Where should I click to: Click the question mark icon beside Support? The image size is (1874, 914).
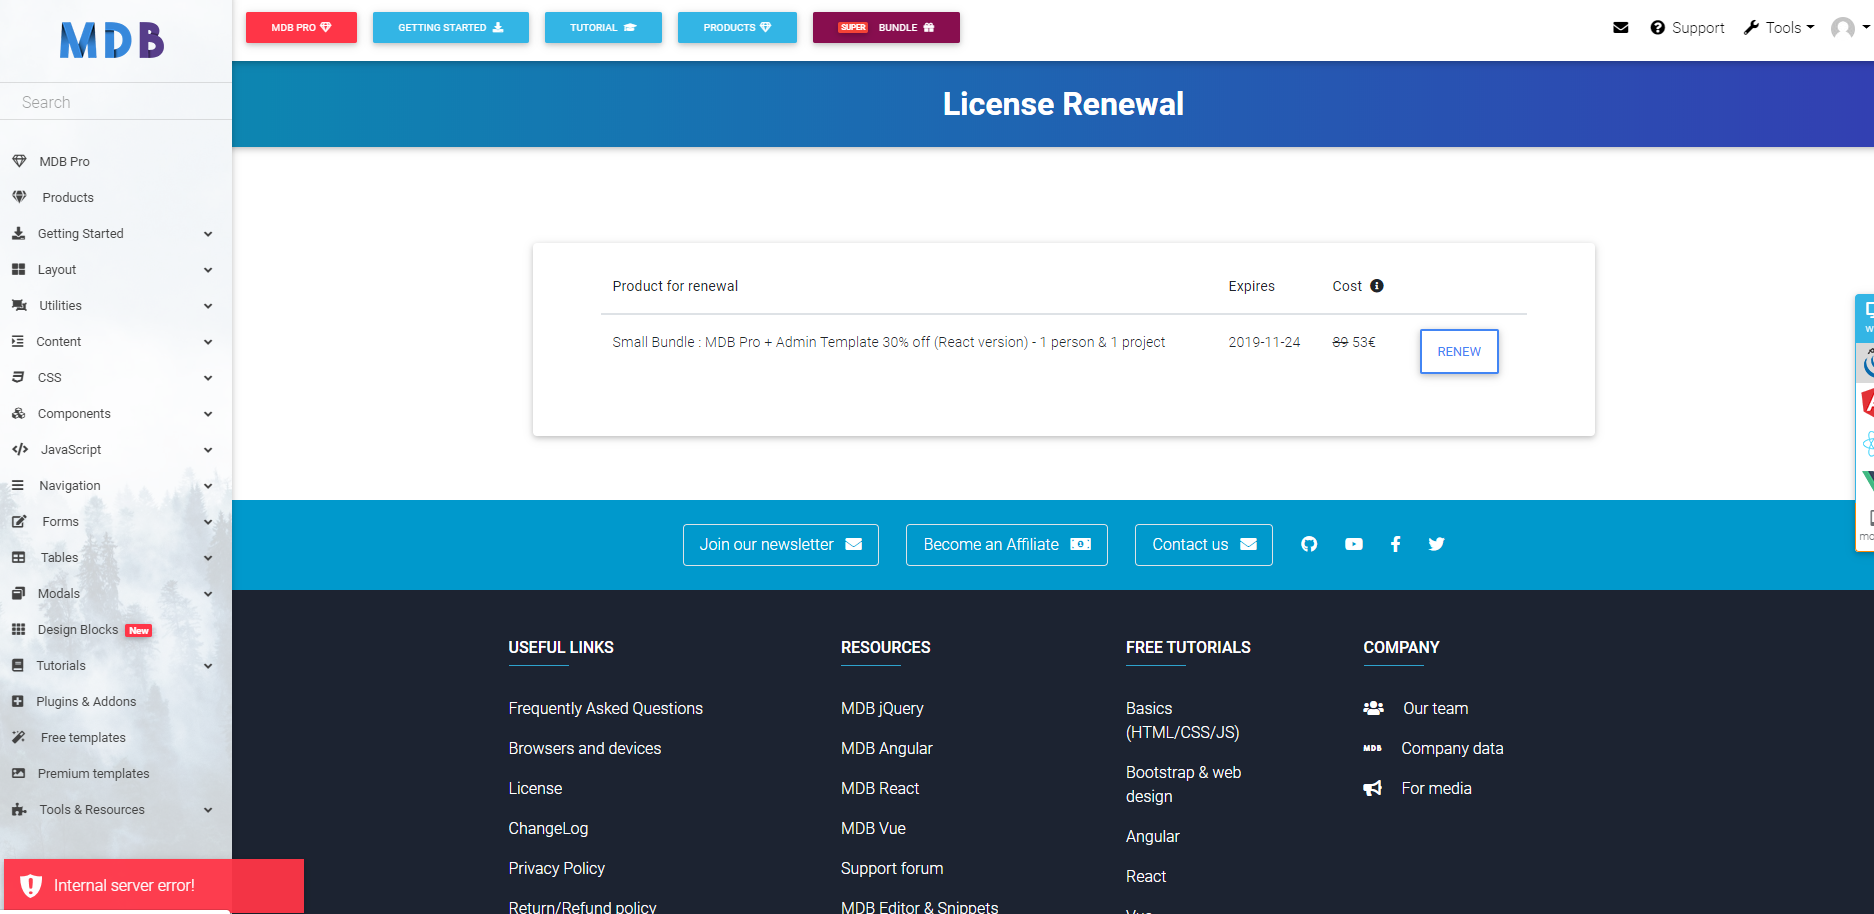coord(1658,28)
